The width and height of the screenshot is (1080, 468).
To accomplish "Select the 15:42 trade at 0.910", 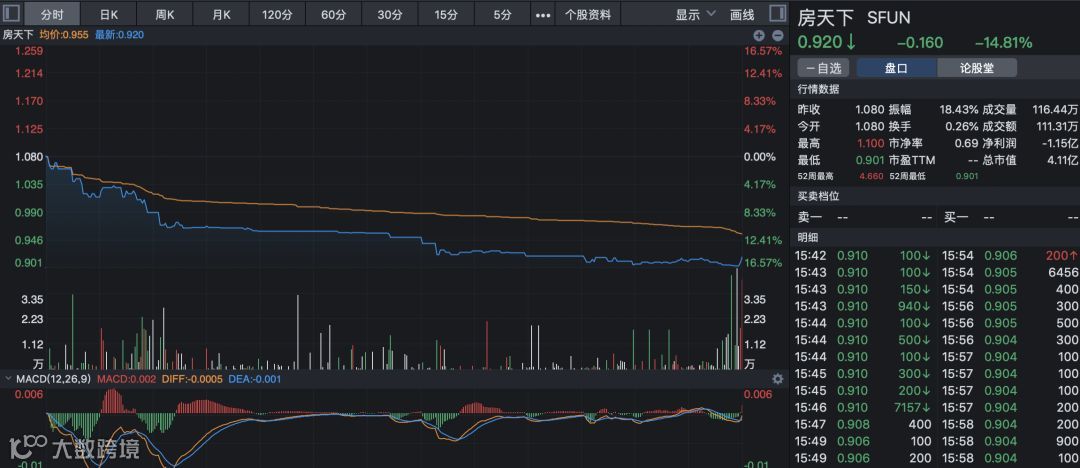I will point(863,256).
